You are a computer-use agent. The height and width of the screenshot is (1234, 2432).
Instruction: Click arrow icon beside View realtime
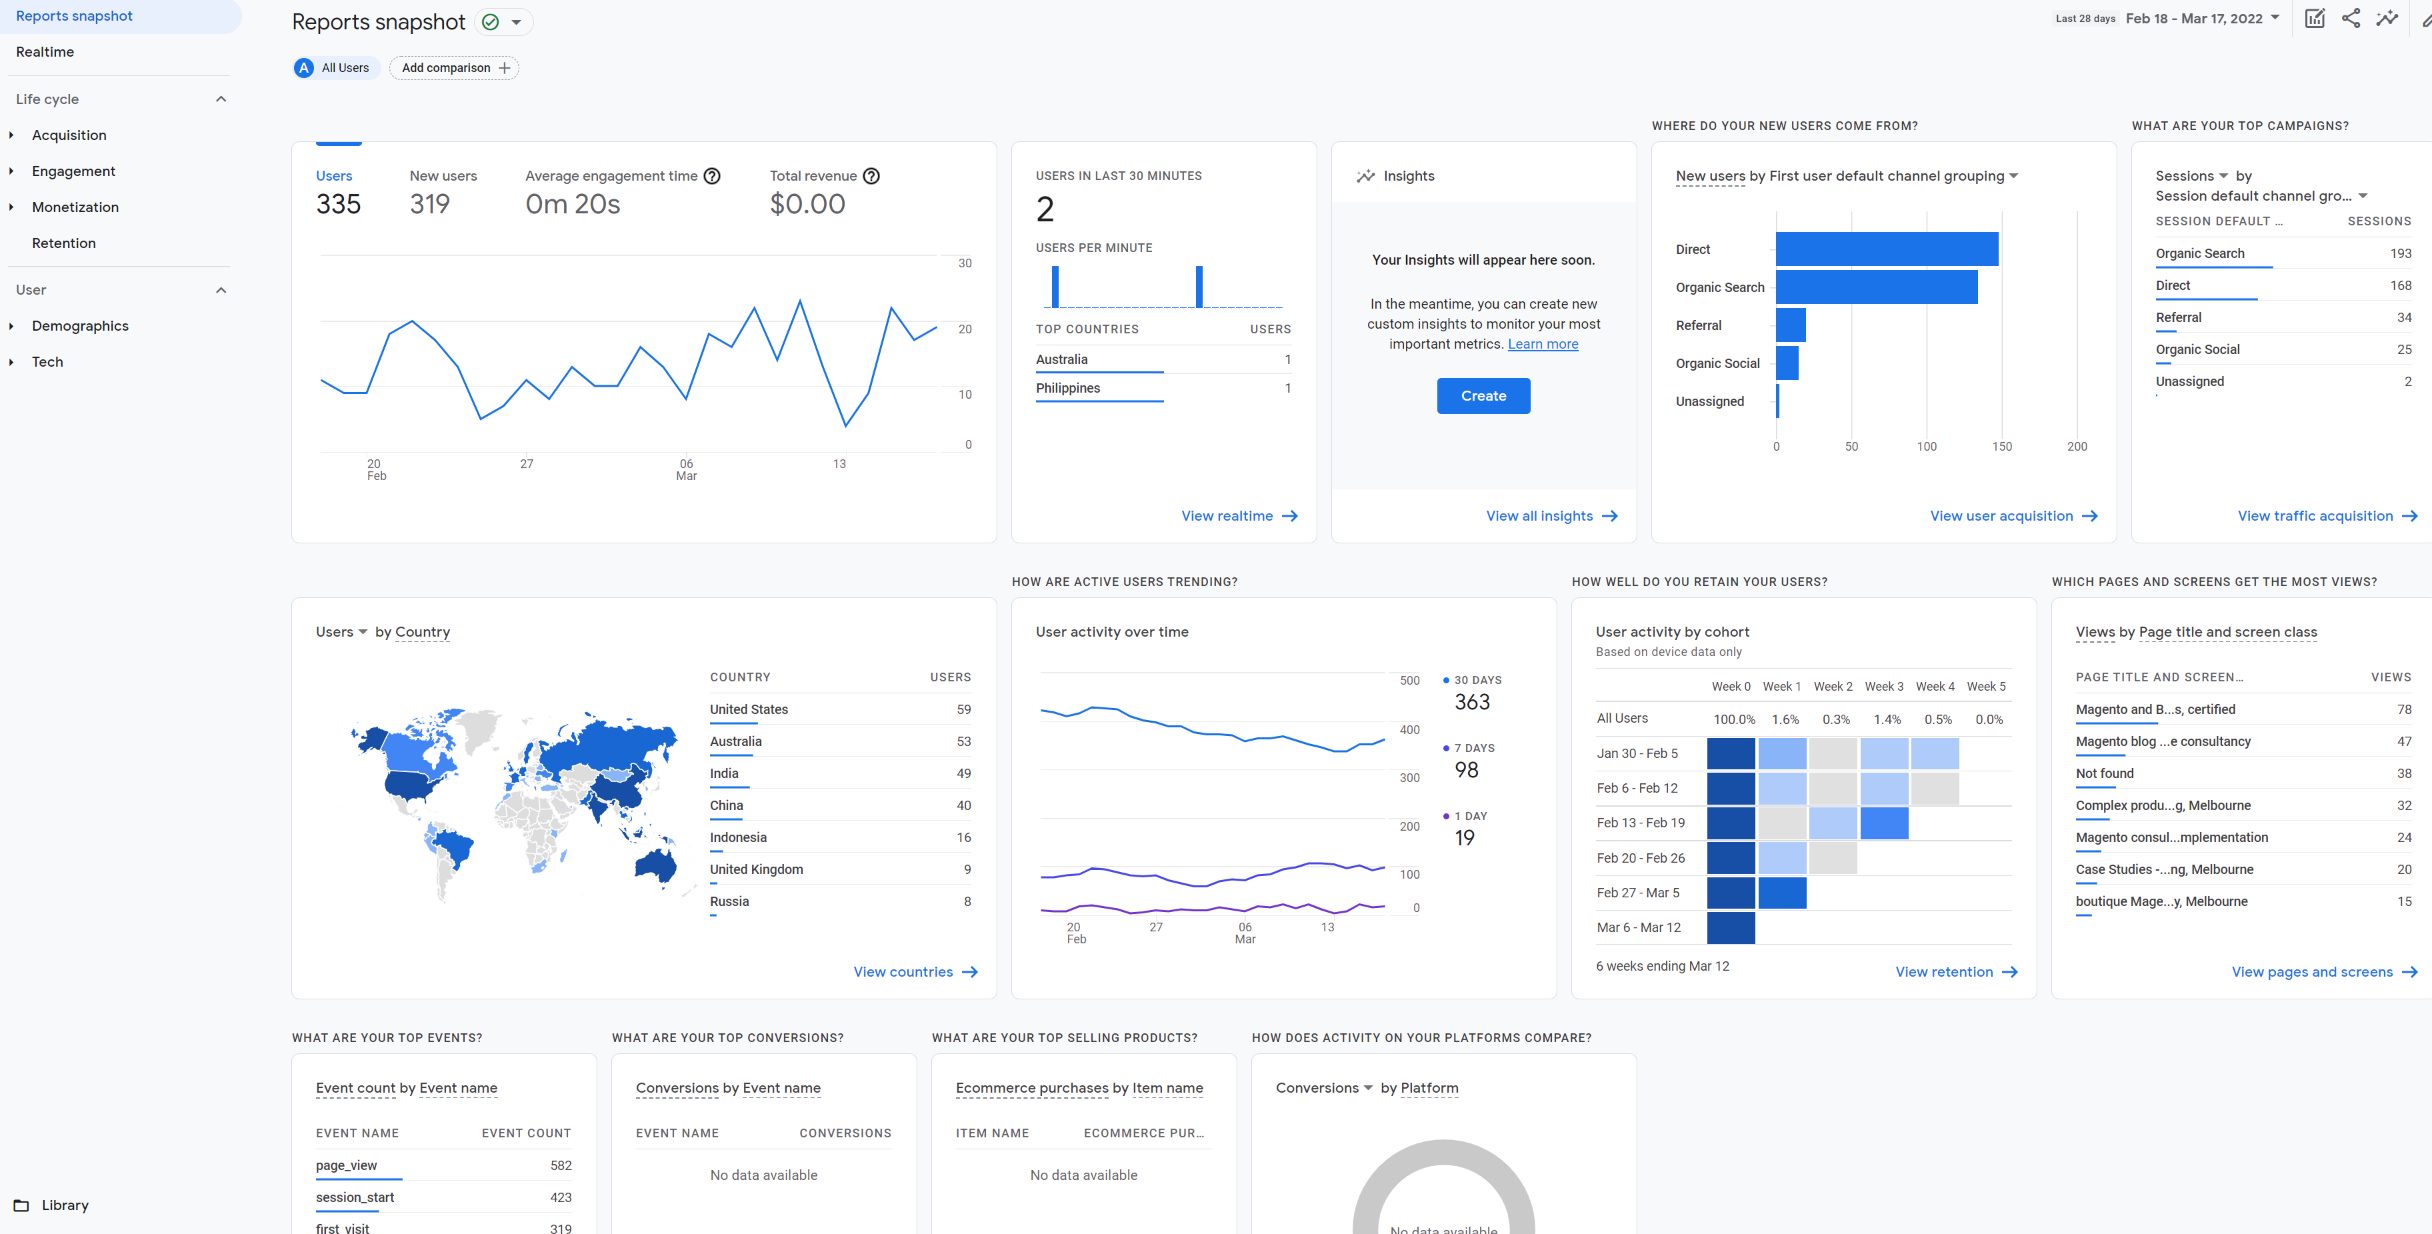(1290, 516)
